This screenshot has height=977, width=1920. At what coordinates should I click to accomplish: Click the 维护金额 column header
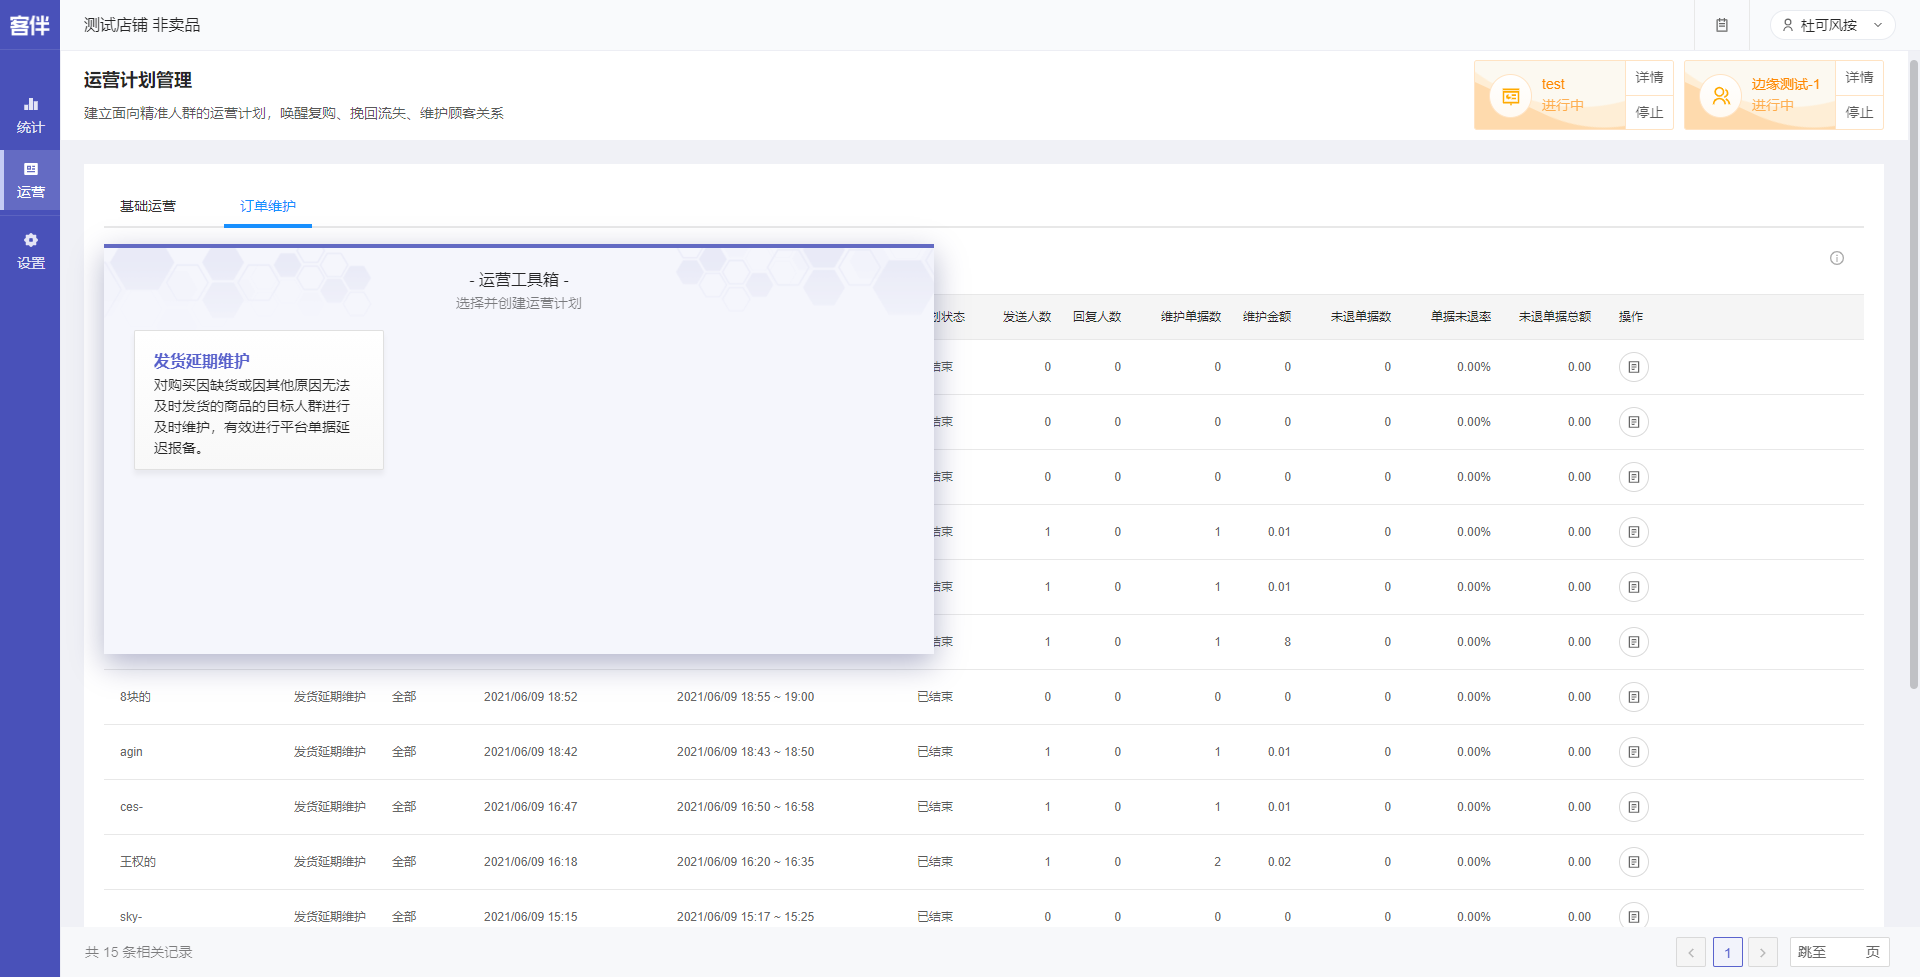[1267, 317]
